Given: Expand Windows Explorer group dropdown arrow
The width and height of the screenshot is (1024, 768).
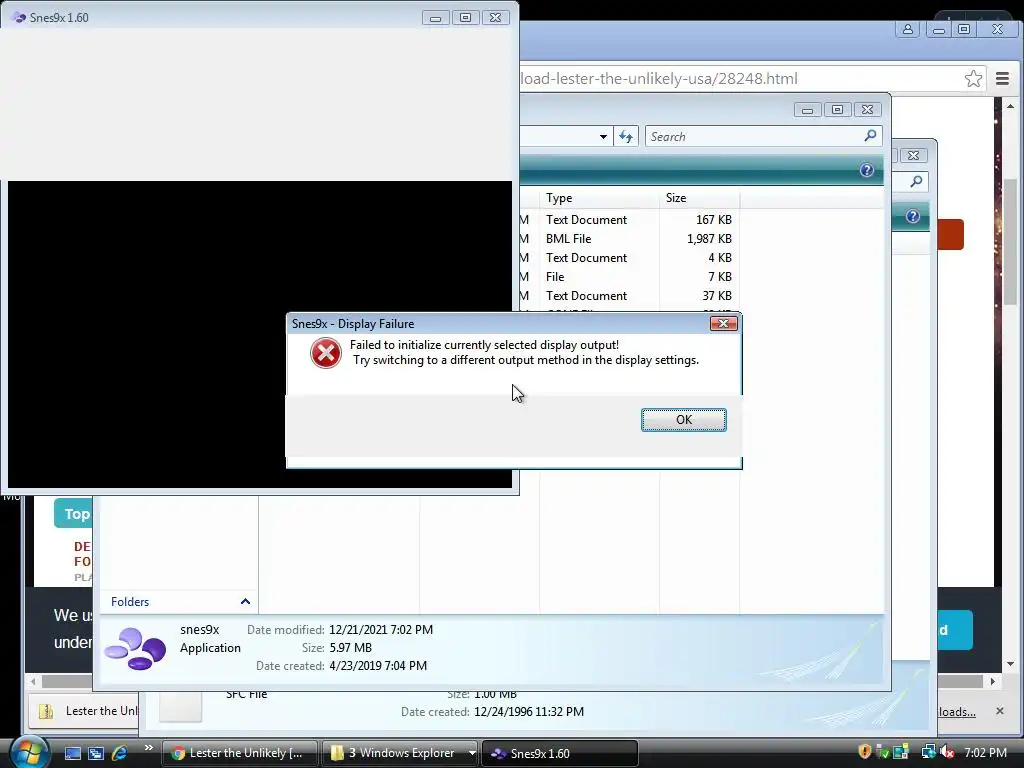Looking at the screenshot, I should click(472, 753).
